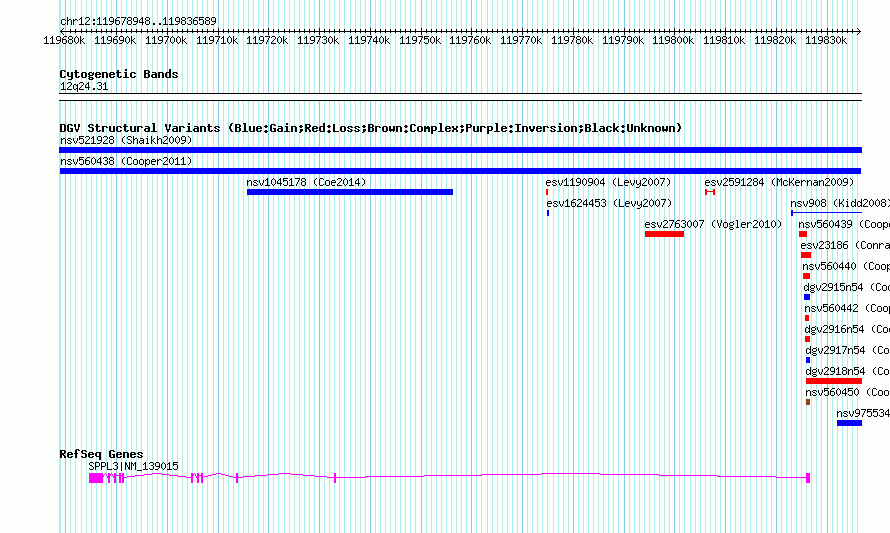Open the nsv560438 (Cooper2011) label
This screenshot has width=890, height=533.
pyautogui.click(x=126, y=161)
